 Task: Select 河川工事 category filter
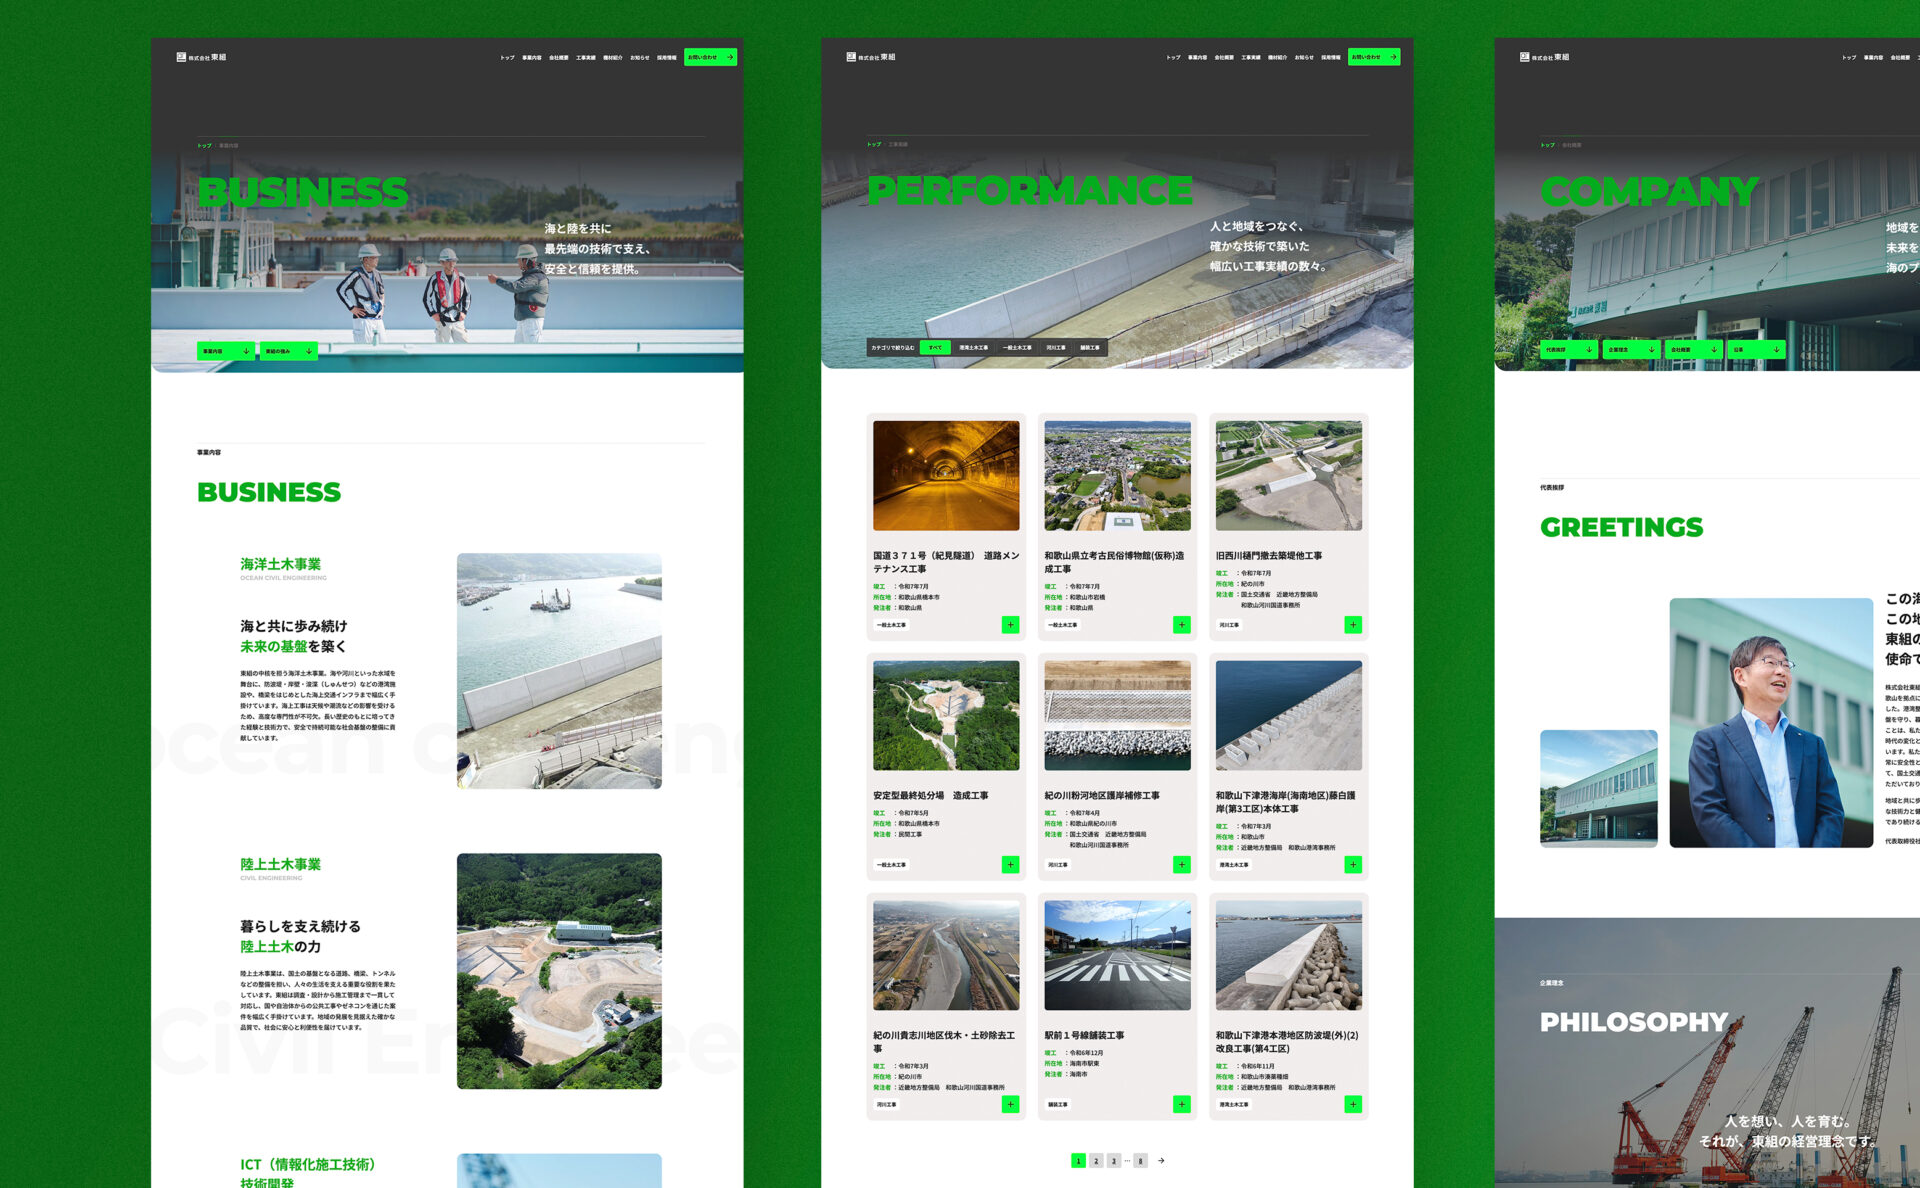coord(1056,348)
